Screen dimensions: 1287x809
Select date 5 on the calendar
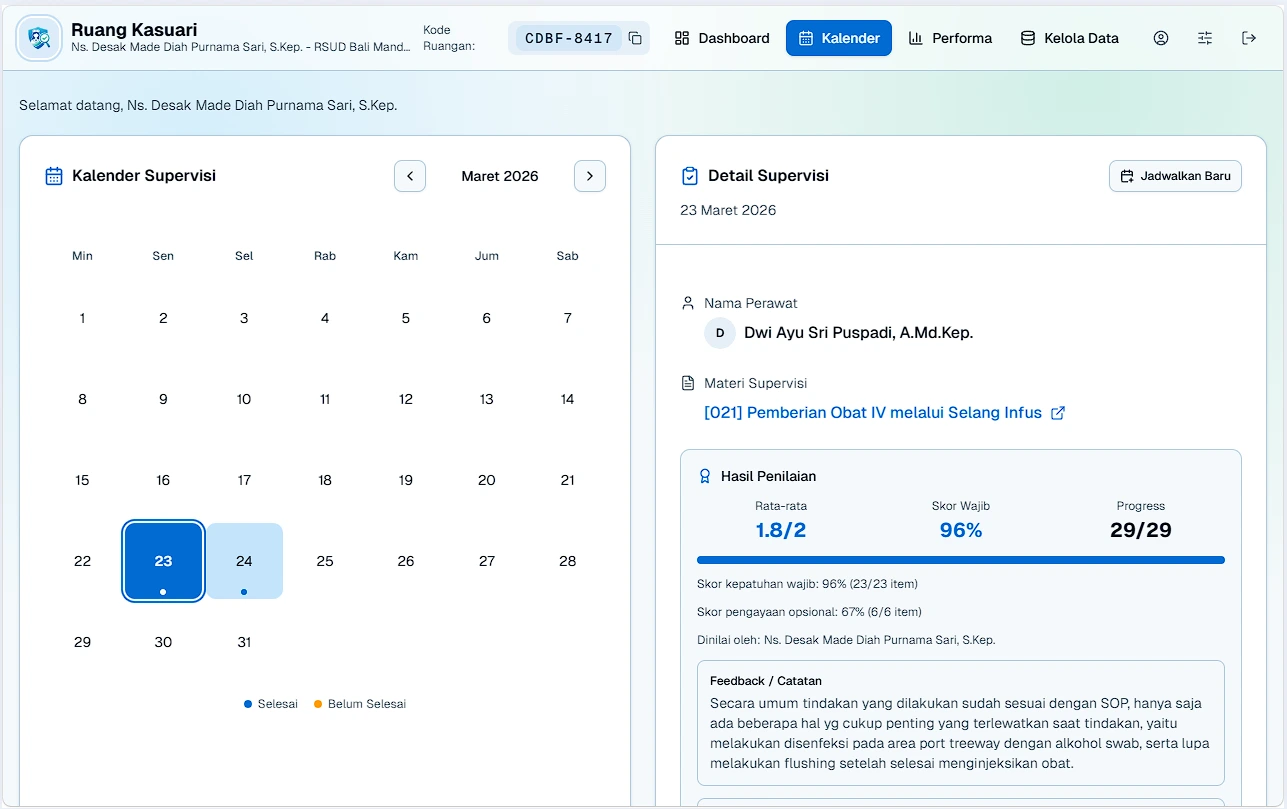(406, 318)
